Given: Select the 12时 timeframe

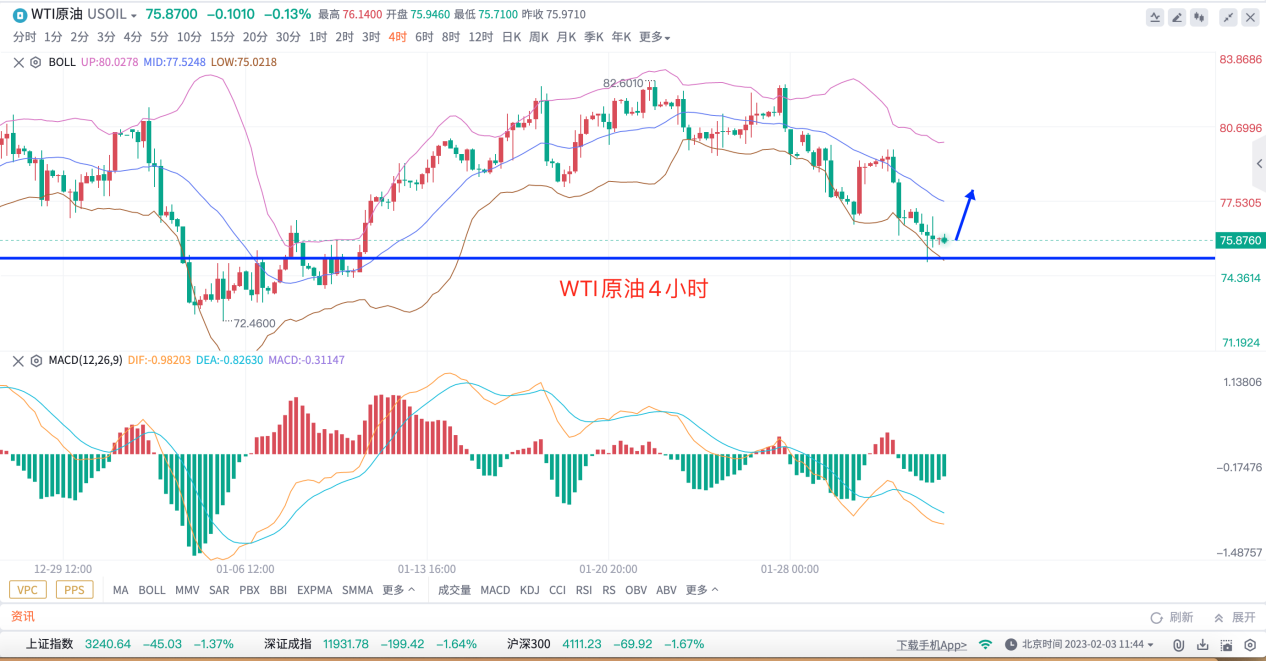Looking at the screenshot, I should (x=481, y=37).
